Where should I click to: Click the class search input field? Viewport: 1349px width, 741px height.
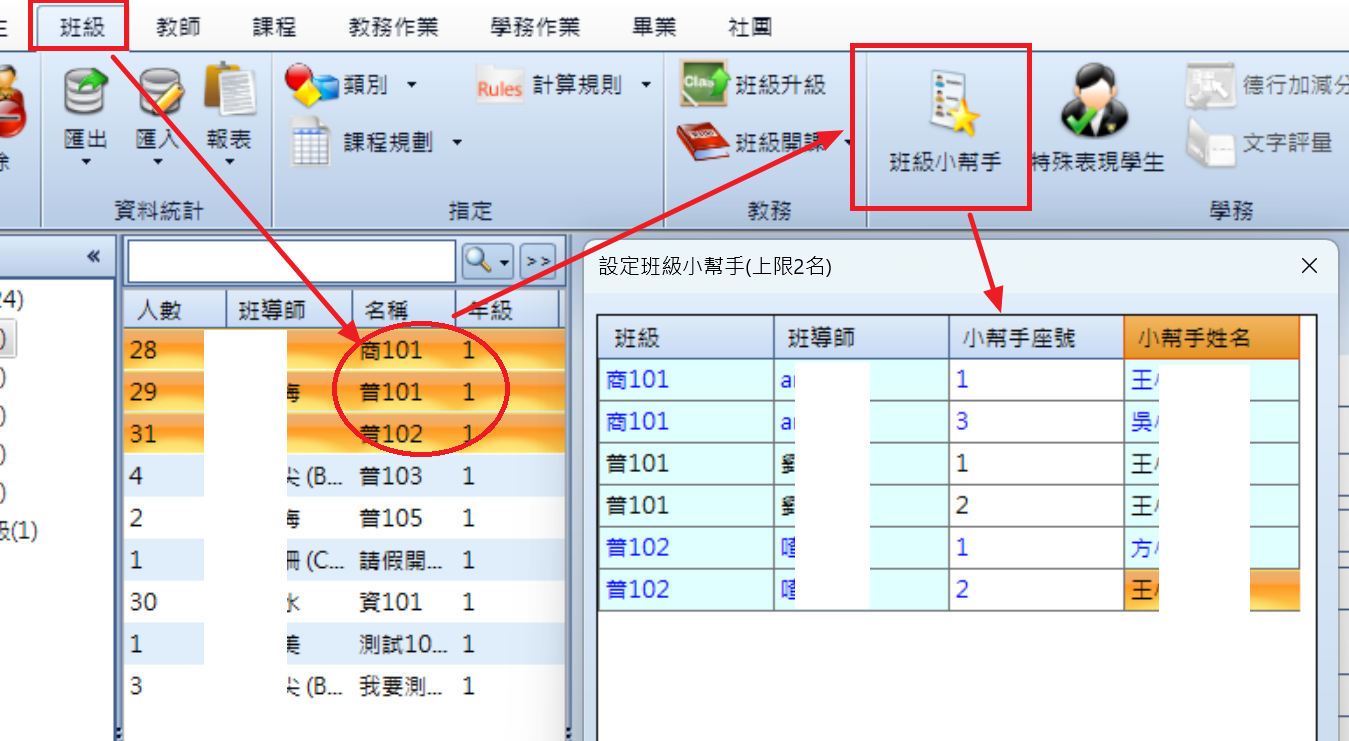click(292, 261)
